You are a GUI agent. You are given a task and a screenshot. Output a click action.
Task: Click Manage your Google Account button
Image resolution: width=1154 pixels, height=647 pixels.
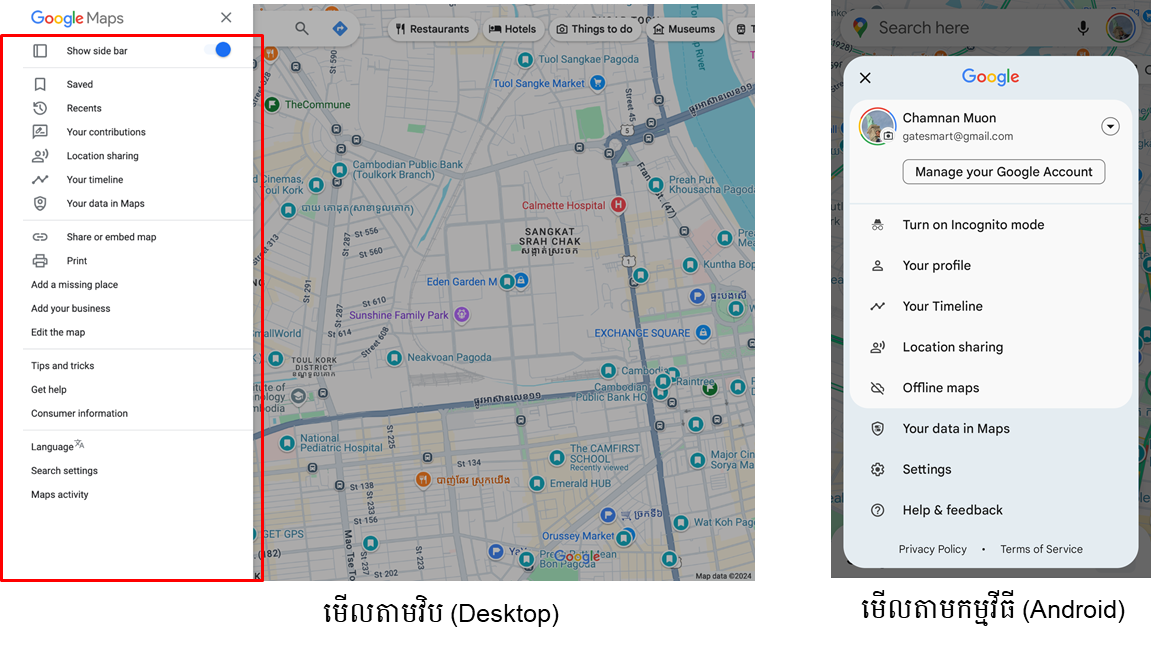pyautogui.click(x=1003, y=172)
